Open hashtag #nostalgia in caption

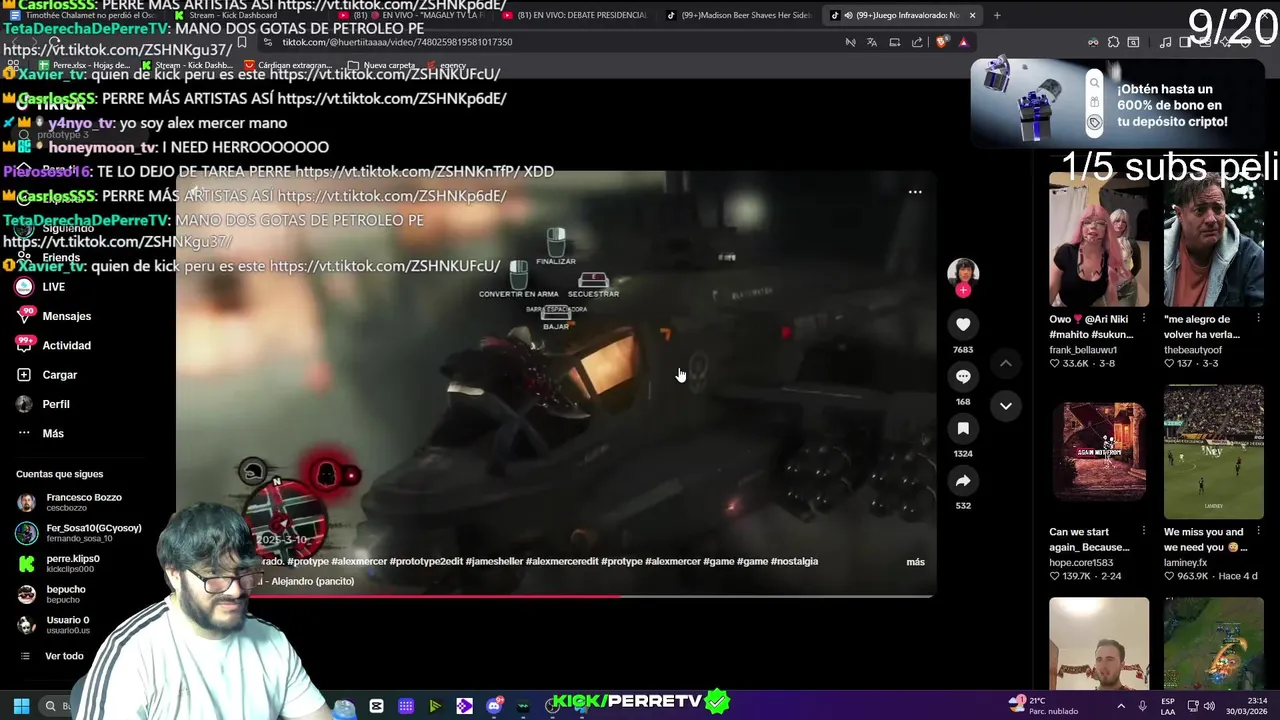pyautogui.click(x=794, y=562)
